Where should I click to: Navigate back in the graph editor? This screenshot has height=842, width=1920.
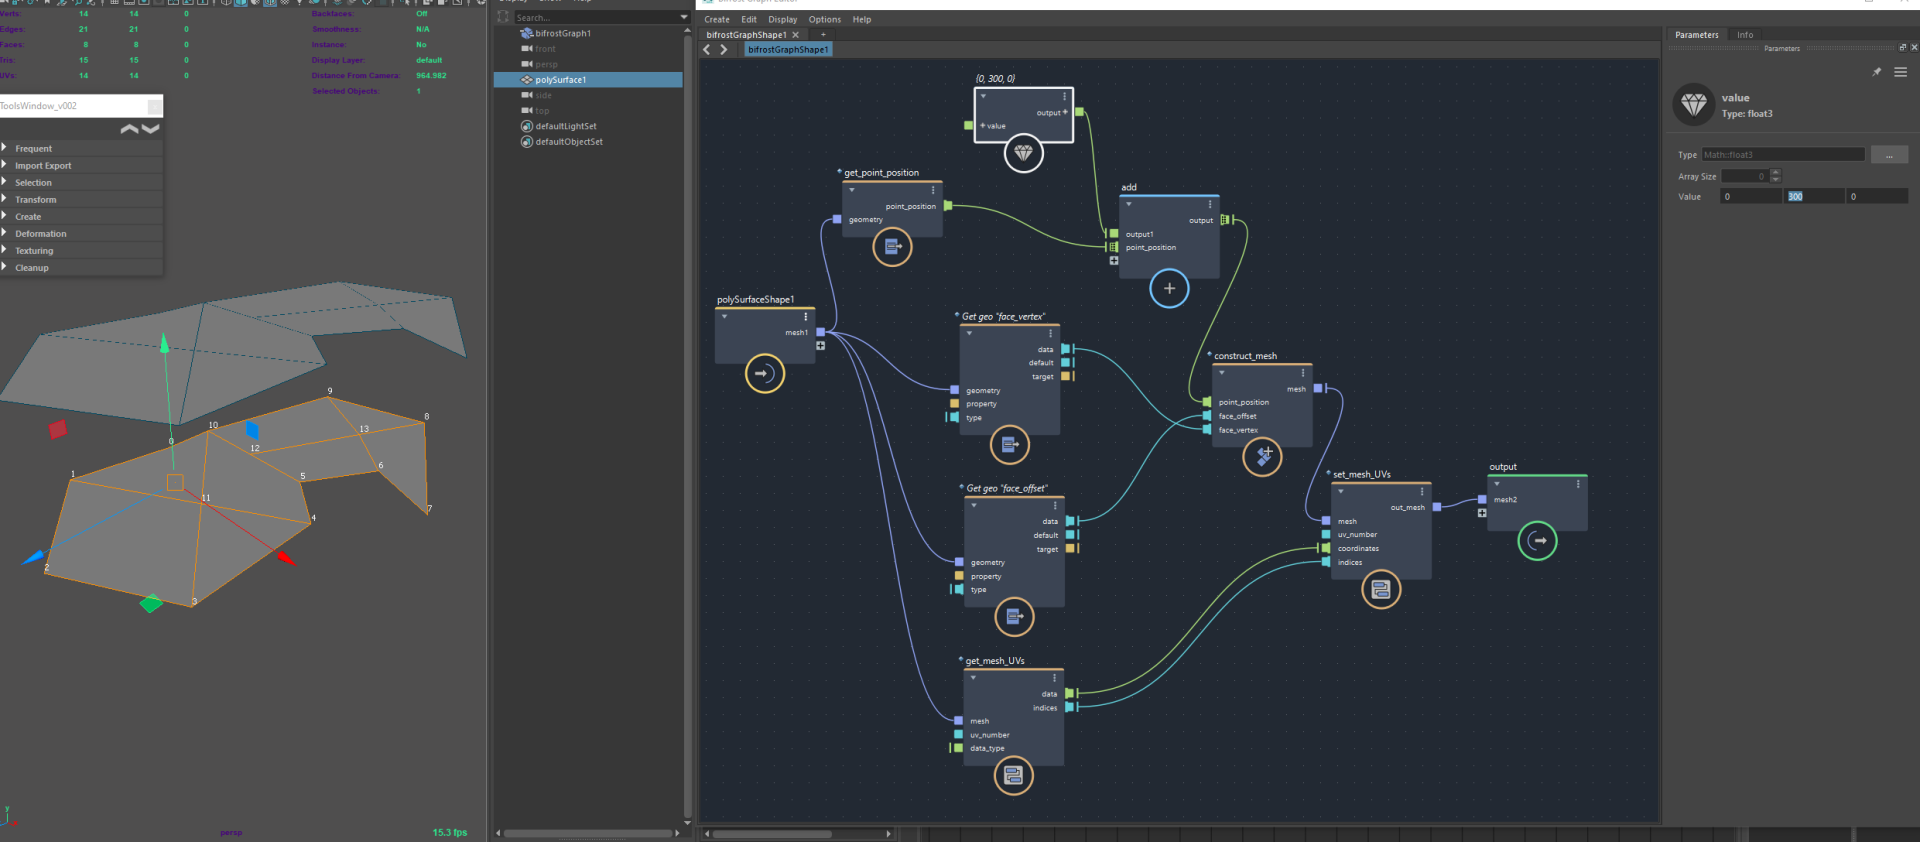[707, 50]
